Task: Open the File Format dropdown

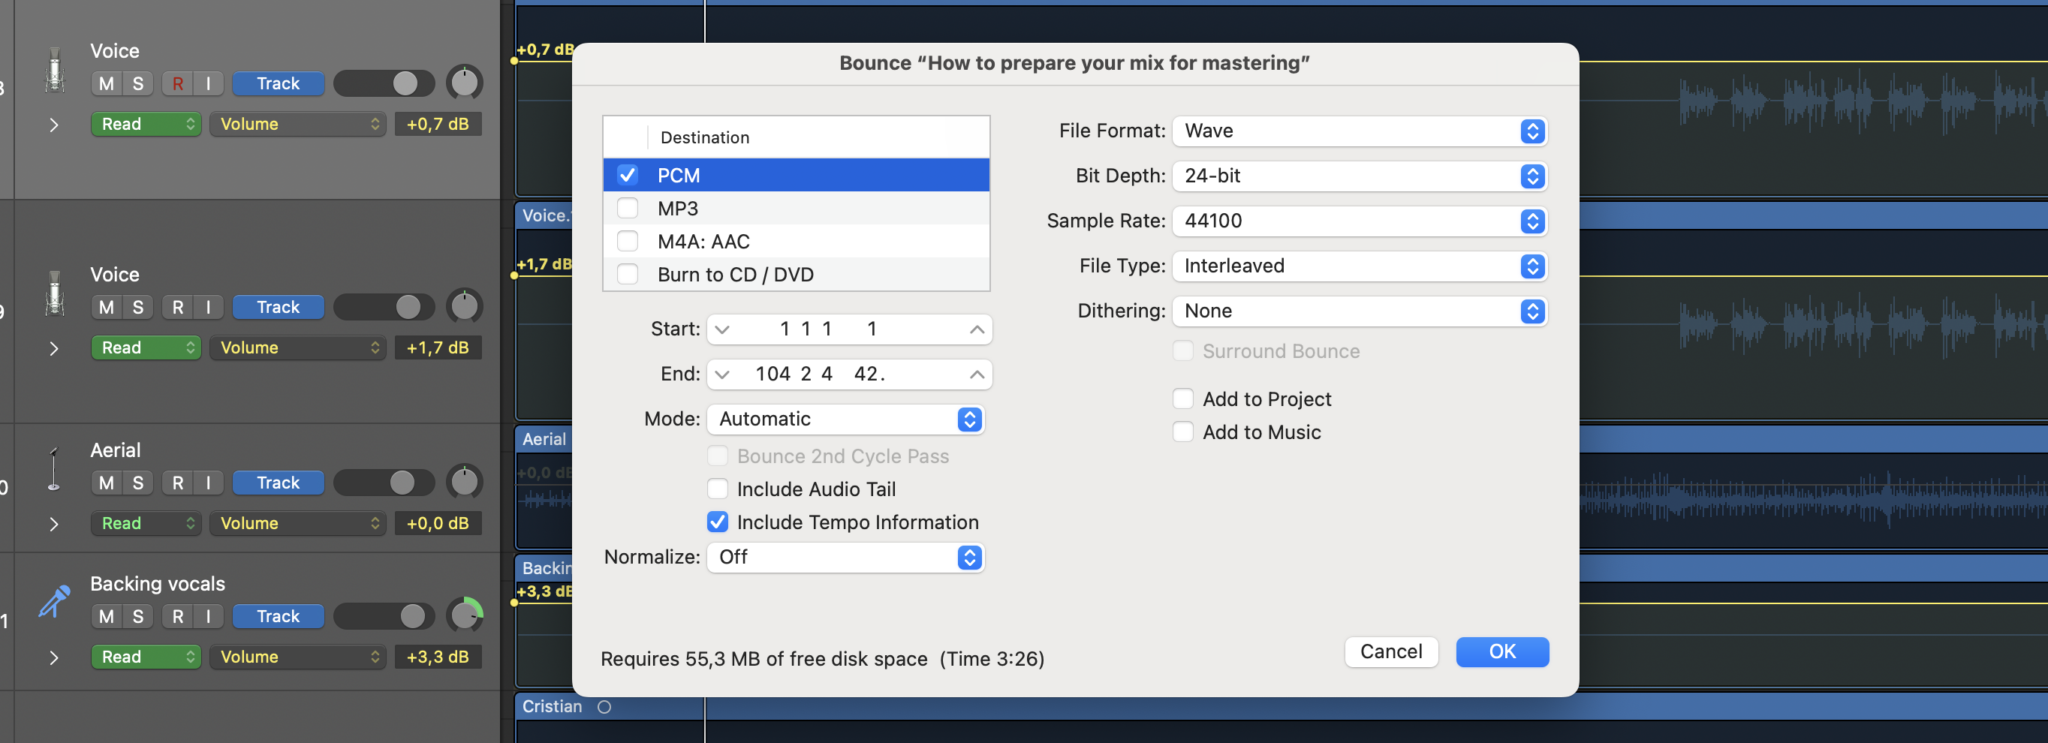Action: (1359, 131)
